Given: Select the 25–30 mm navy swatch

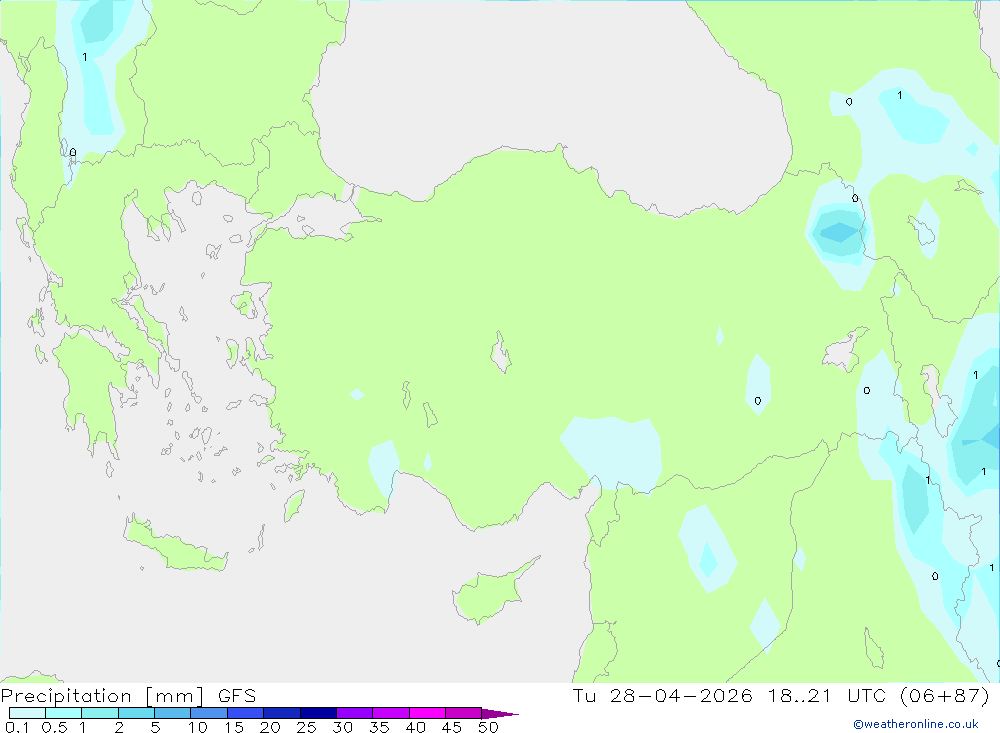Looking at the screenshot, I should [318, 713].
